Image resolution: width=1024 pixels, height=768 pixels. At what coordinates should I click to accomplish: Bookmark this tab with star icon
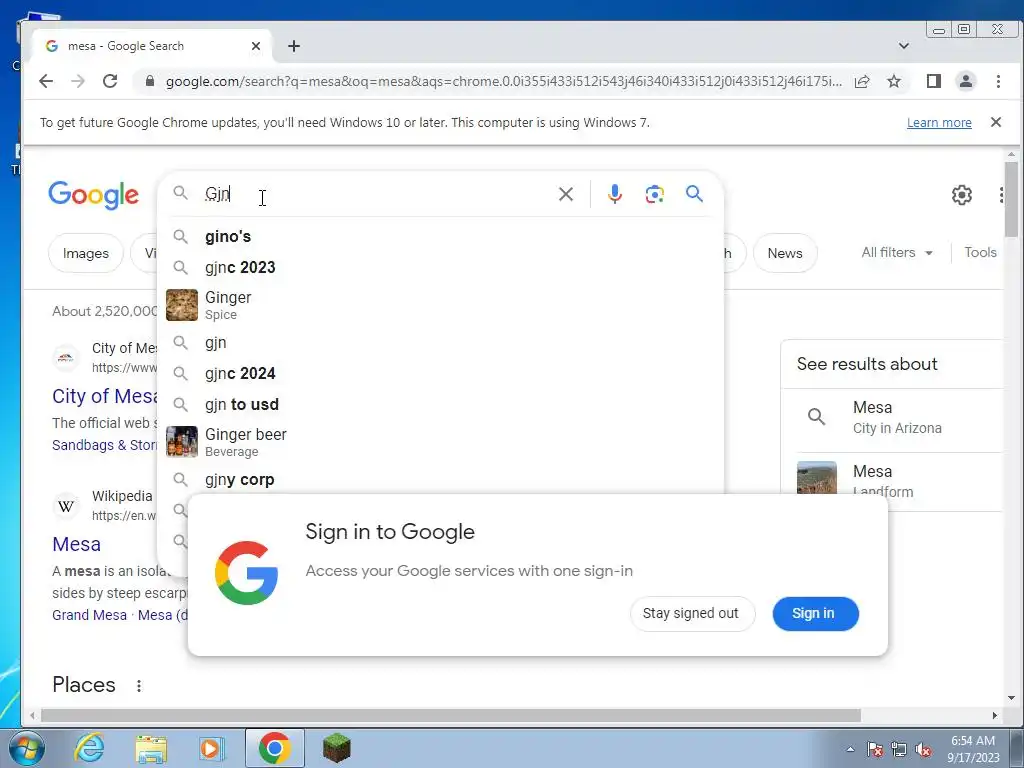click(894, 81)
